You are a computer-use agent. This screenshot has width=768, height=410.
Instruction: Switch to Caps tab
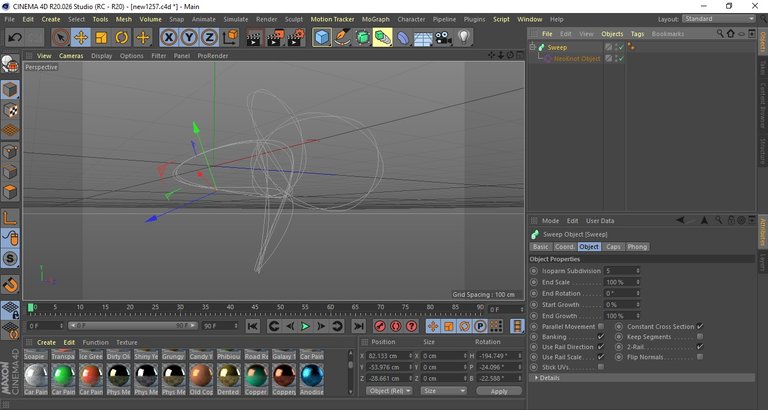click(x=613, y=247)
